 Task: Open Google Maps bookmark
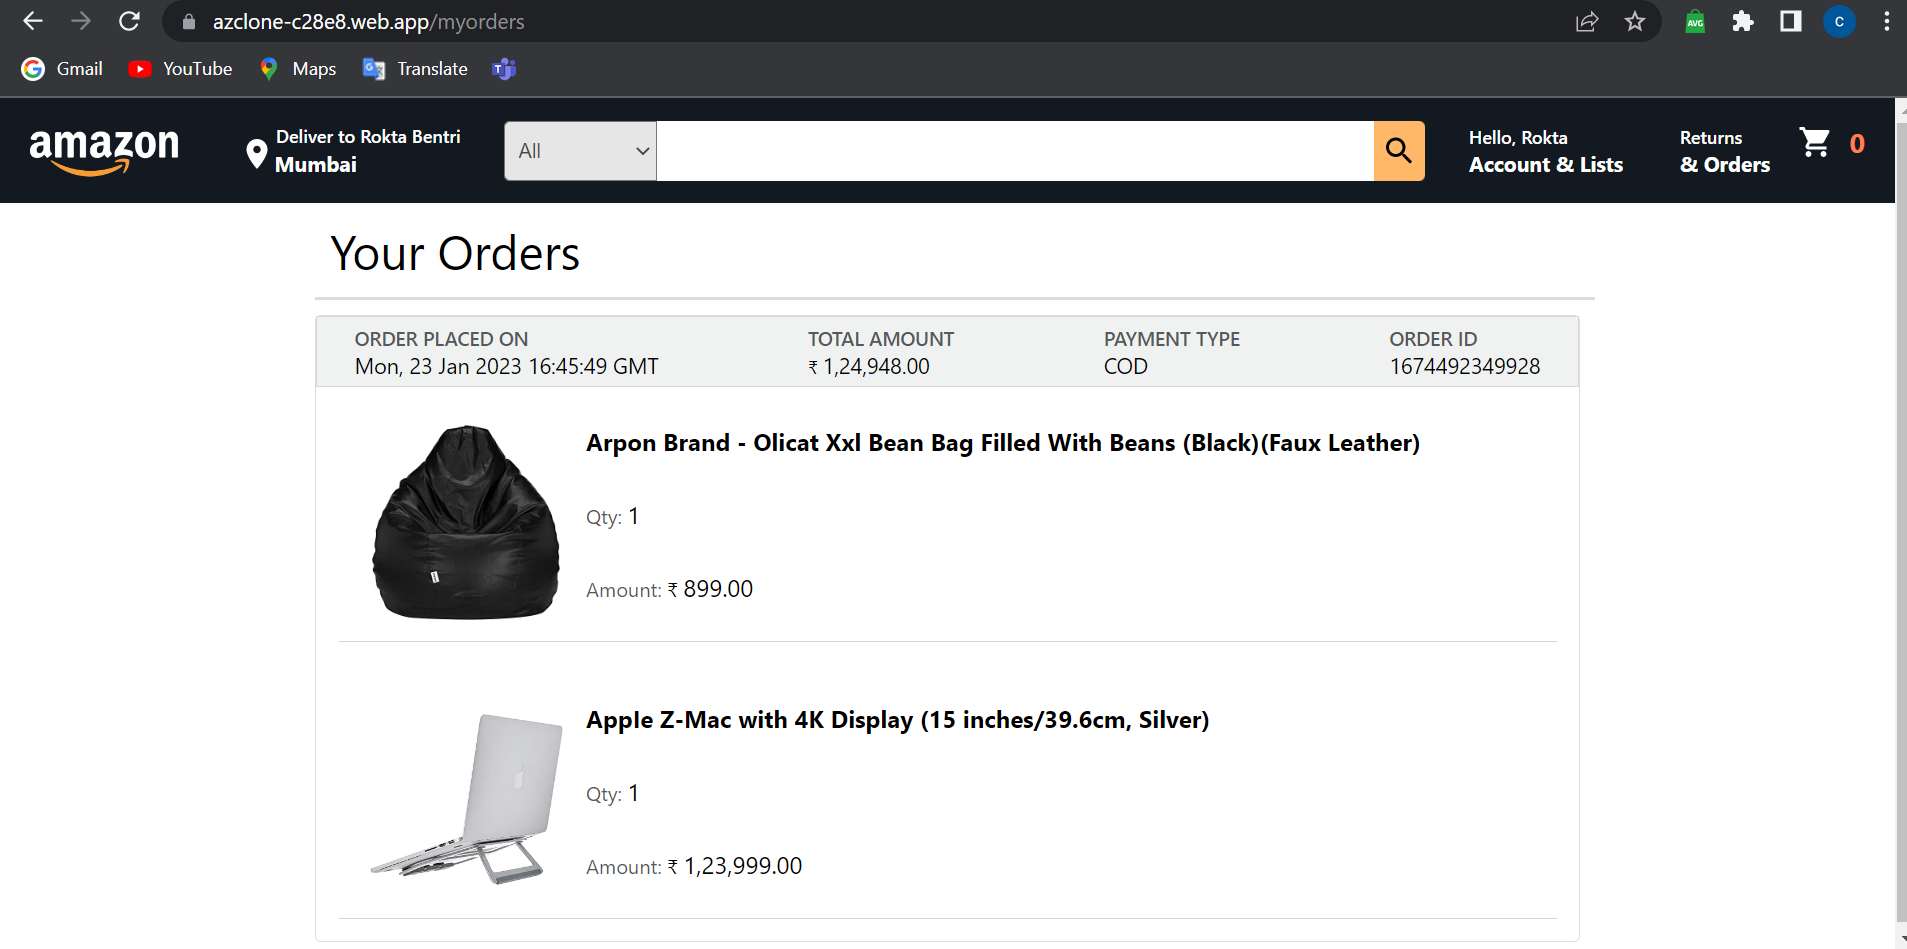click(x=297, y=68)
